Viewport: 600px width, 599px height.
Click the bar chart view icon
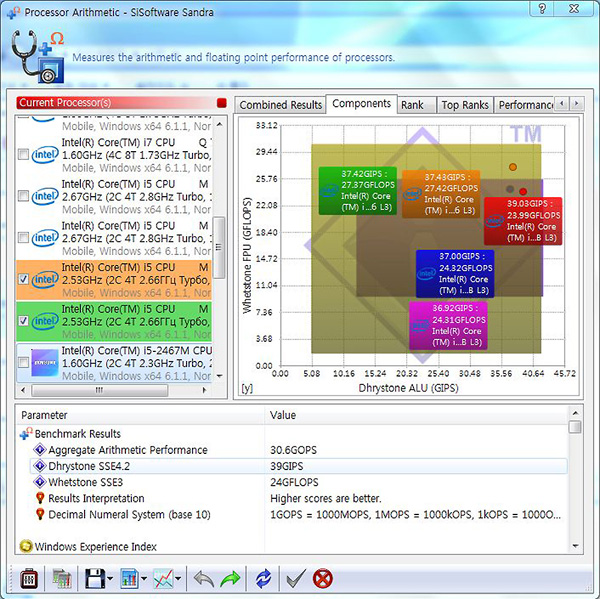(129, 578)
